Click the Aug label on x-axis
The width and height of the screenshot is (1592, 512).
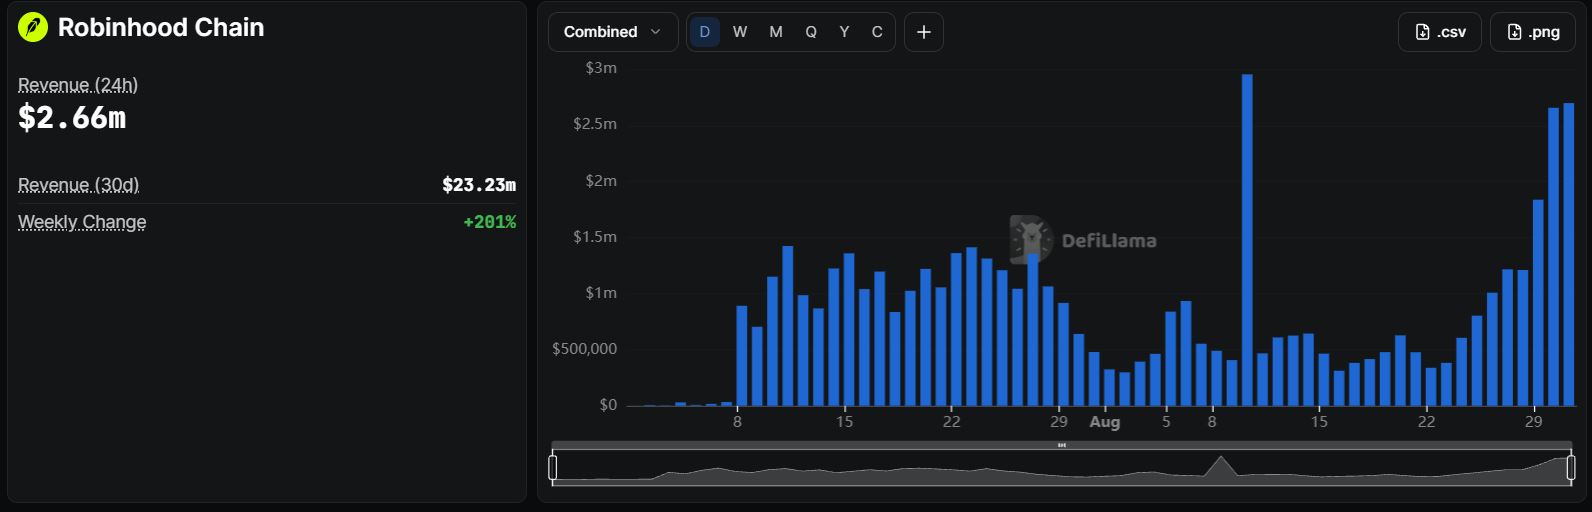click(1105, 422)
